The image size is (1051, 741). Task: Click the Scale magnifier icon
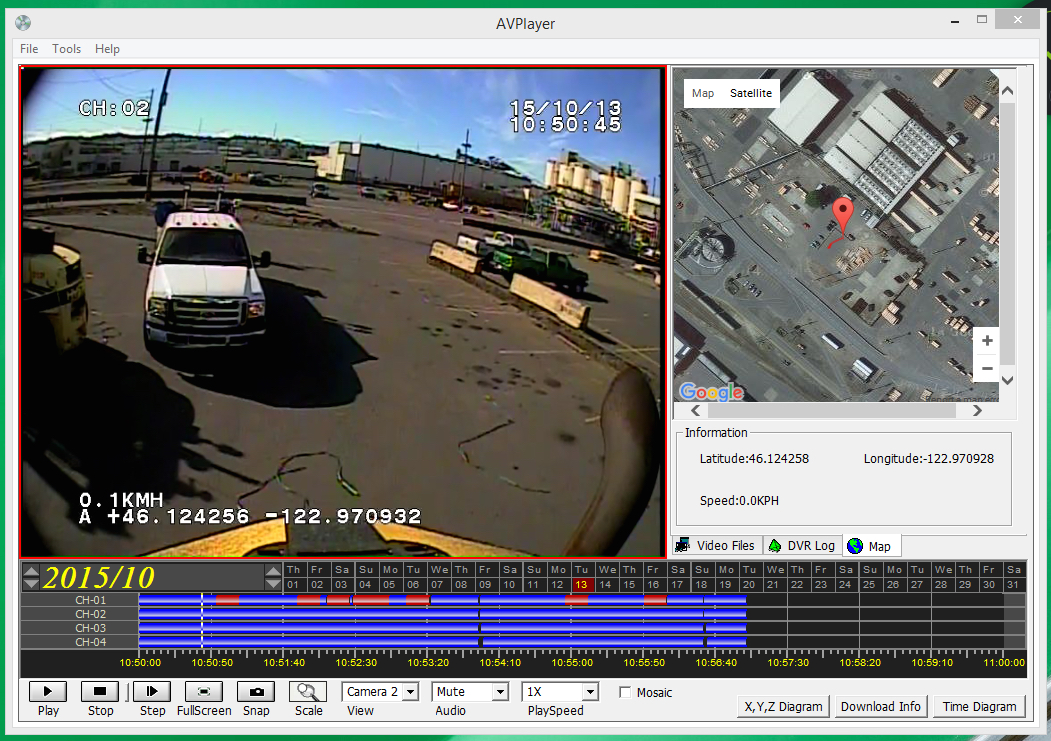(308, 691)
